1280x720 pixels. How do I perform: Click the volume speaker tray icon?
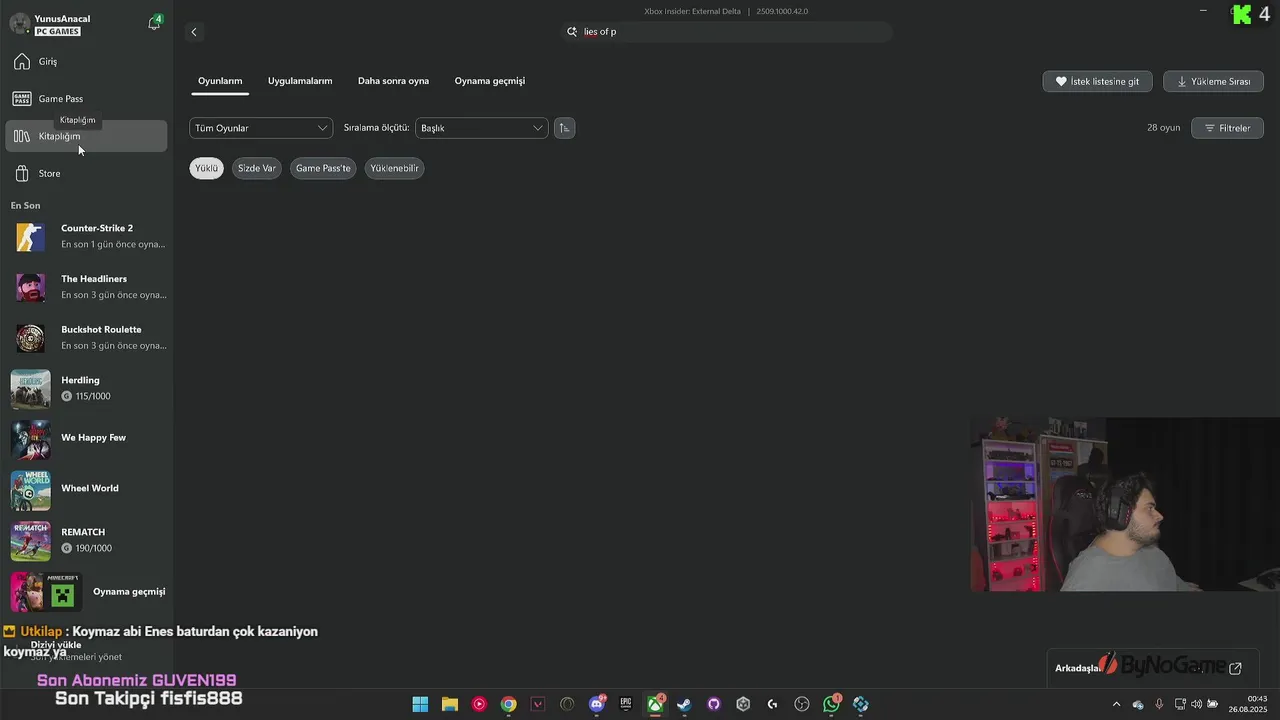click(1197, 704)
